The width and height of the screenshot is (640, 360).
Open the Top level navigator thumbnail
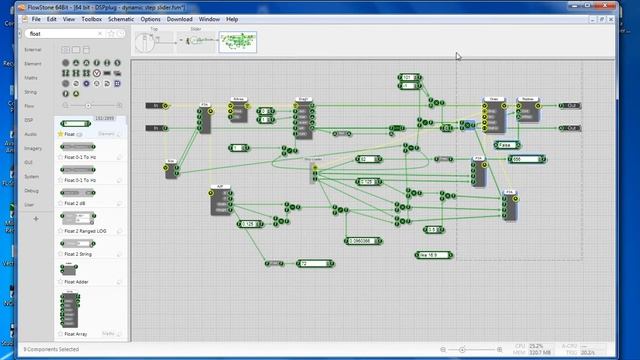(x=153, y=42)
